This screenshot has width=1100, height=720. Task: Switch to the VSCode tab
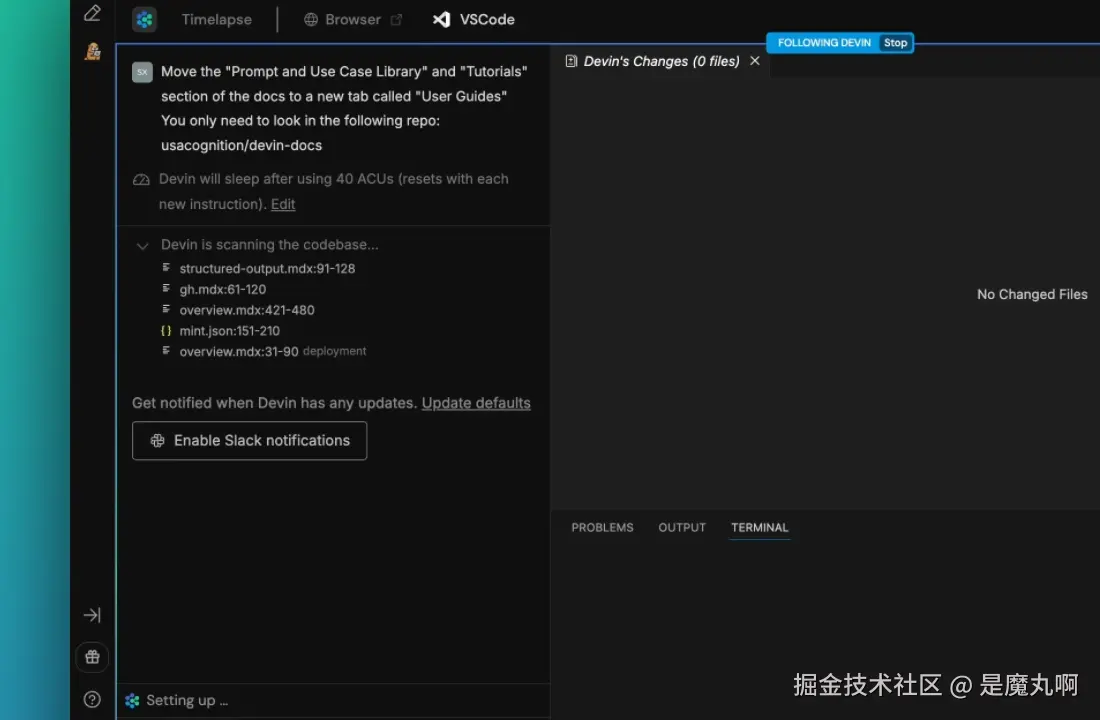tap(474, 20)
